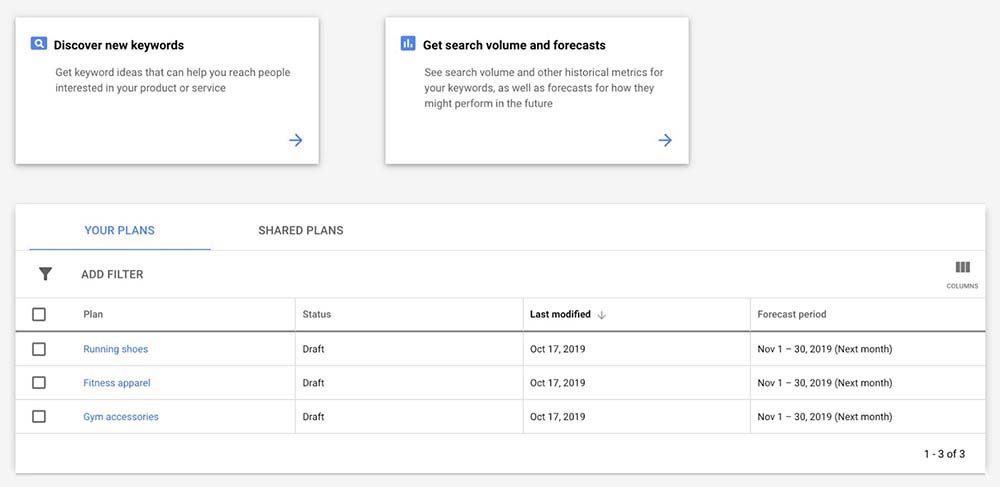This screenshot has height=487, width=1000.
Task: Click Draft status in Gym accessories row
Action: tap(313, 417)
